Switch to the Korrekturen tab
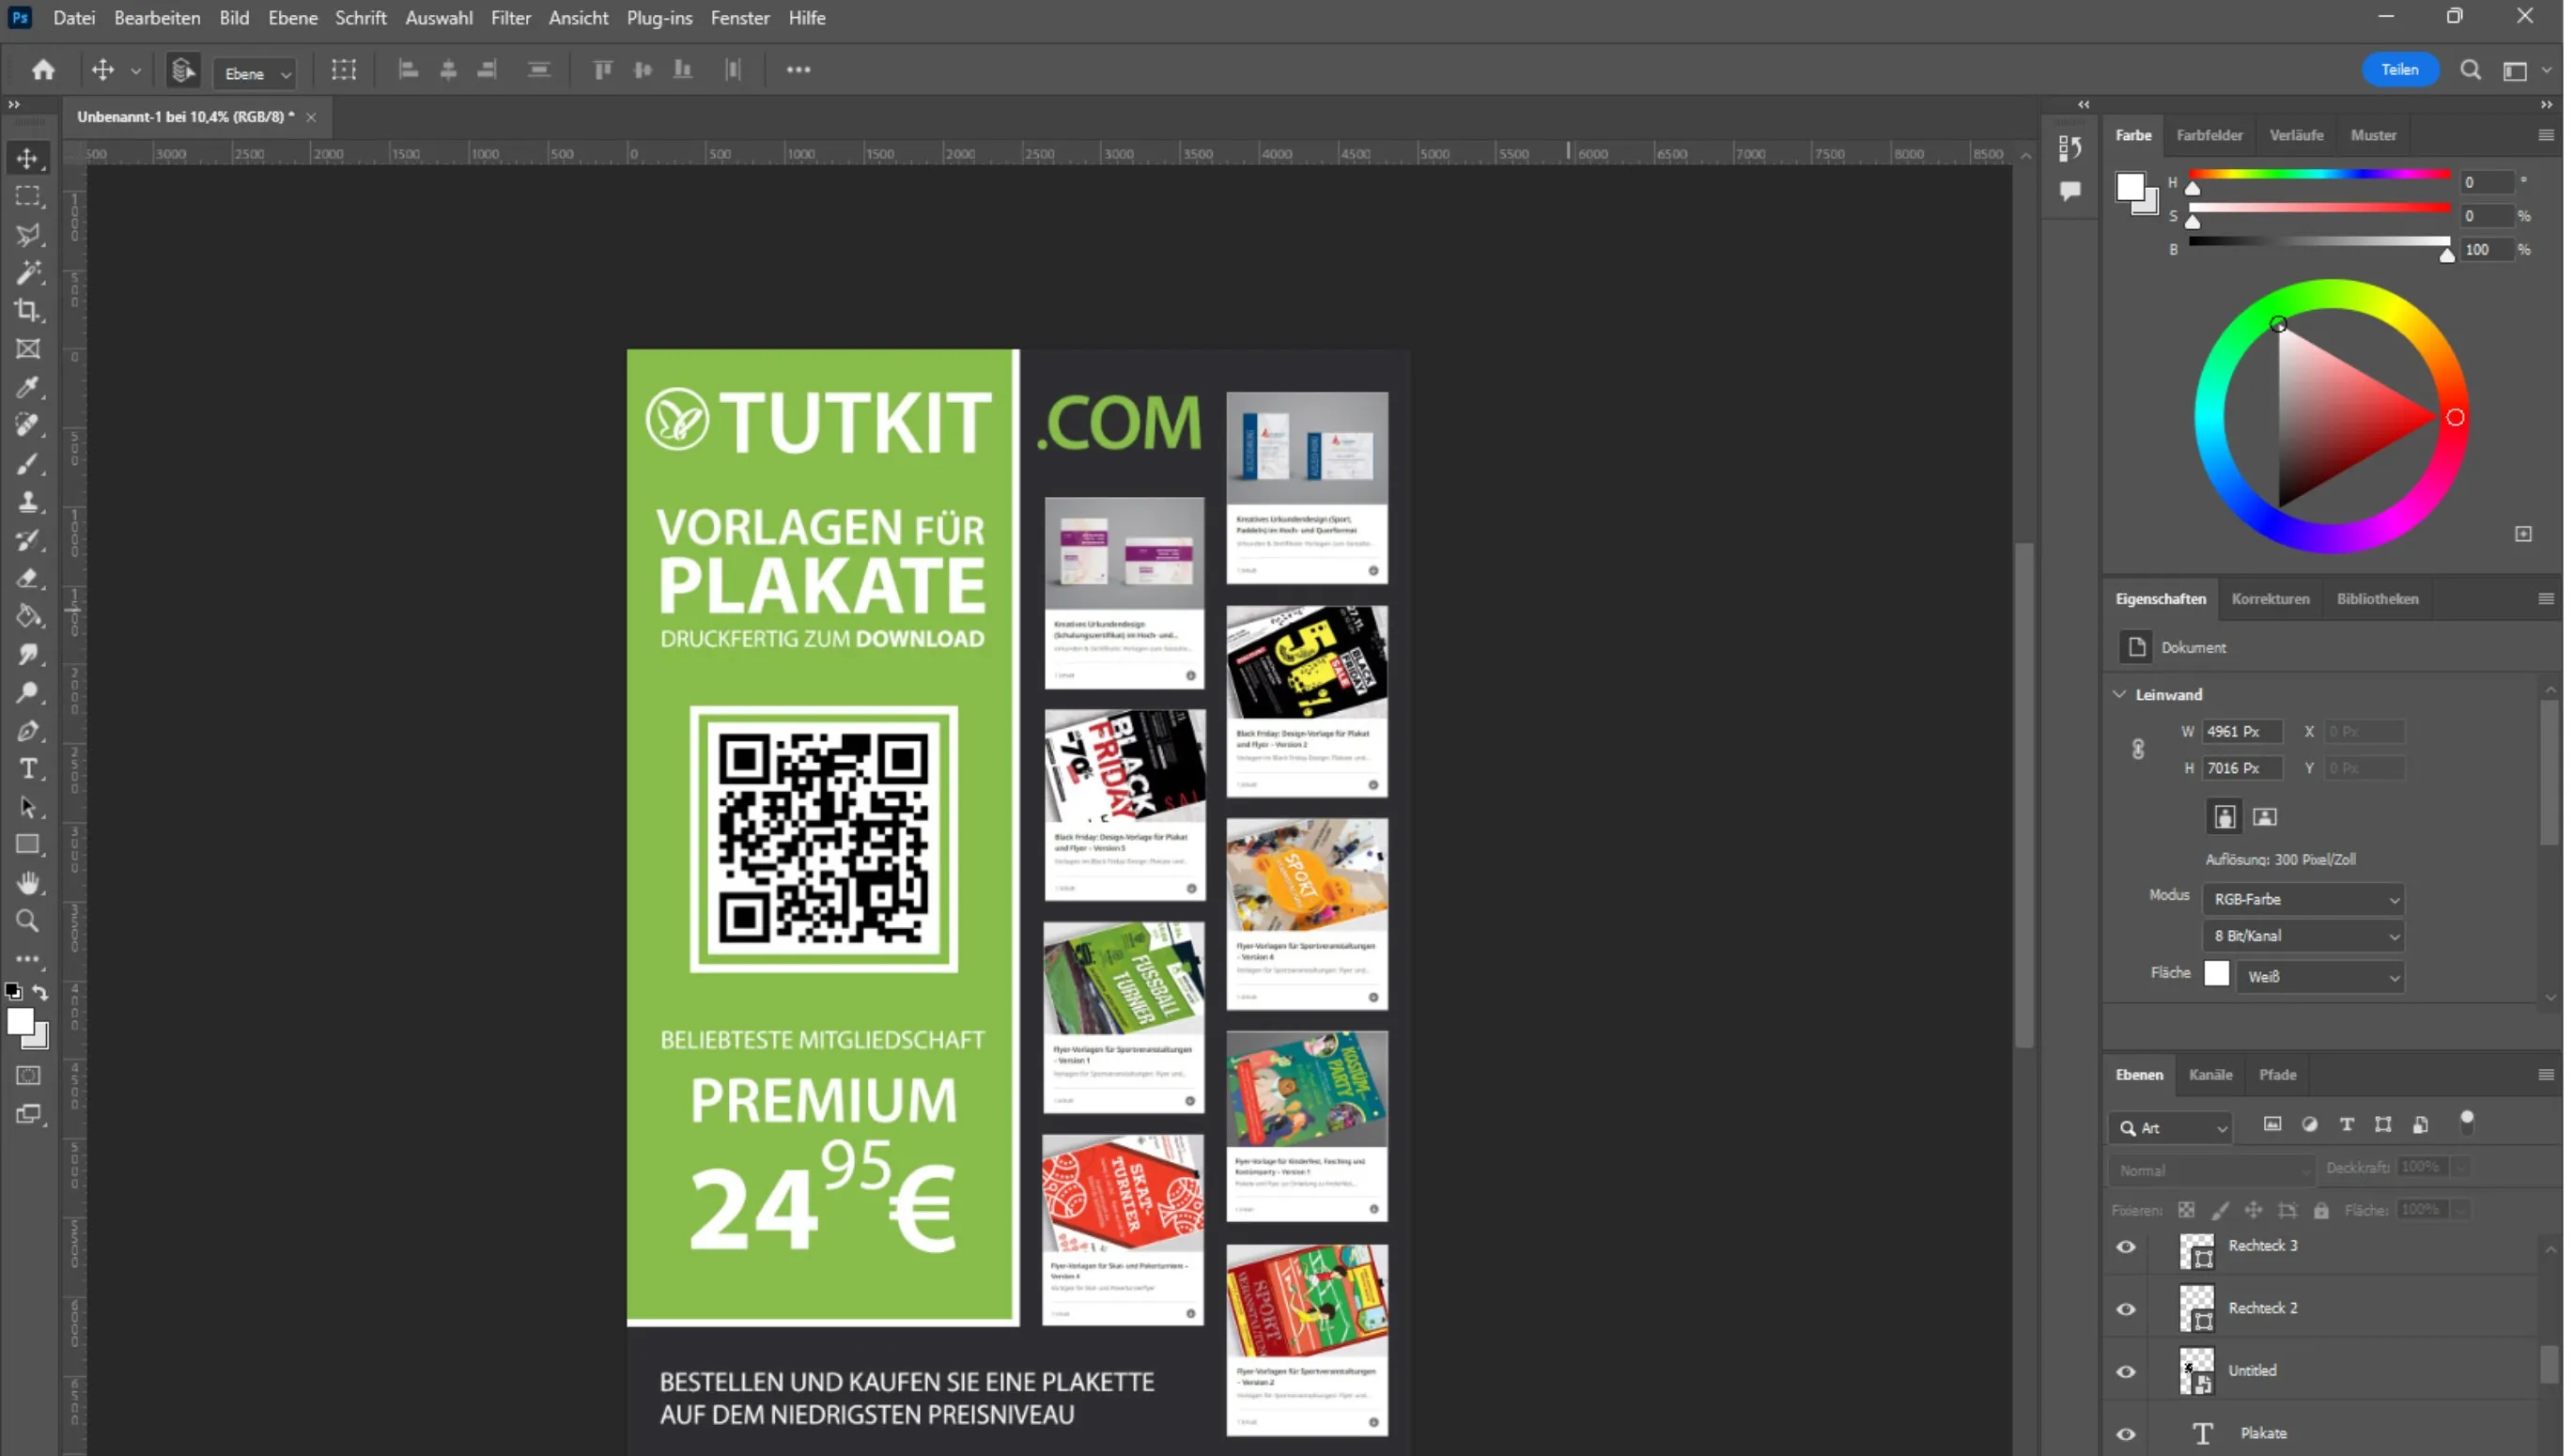2574x1456 pixels. point(2270,599)
